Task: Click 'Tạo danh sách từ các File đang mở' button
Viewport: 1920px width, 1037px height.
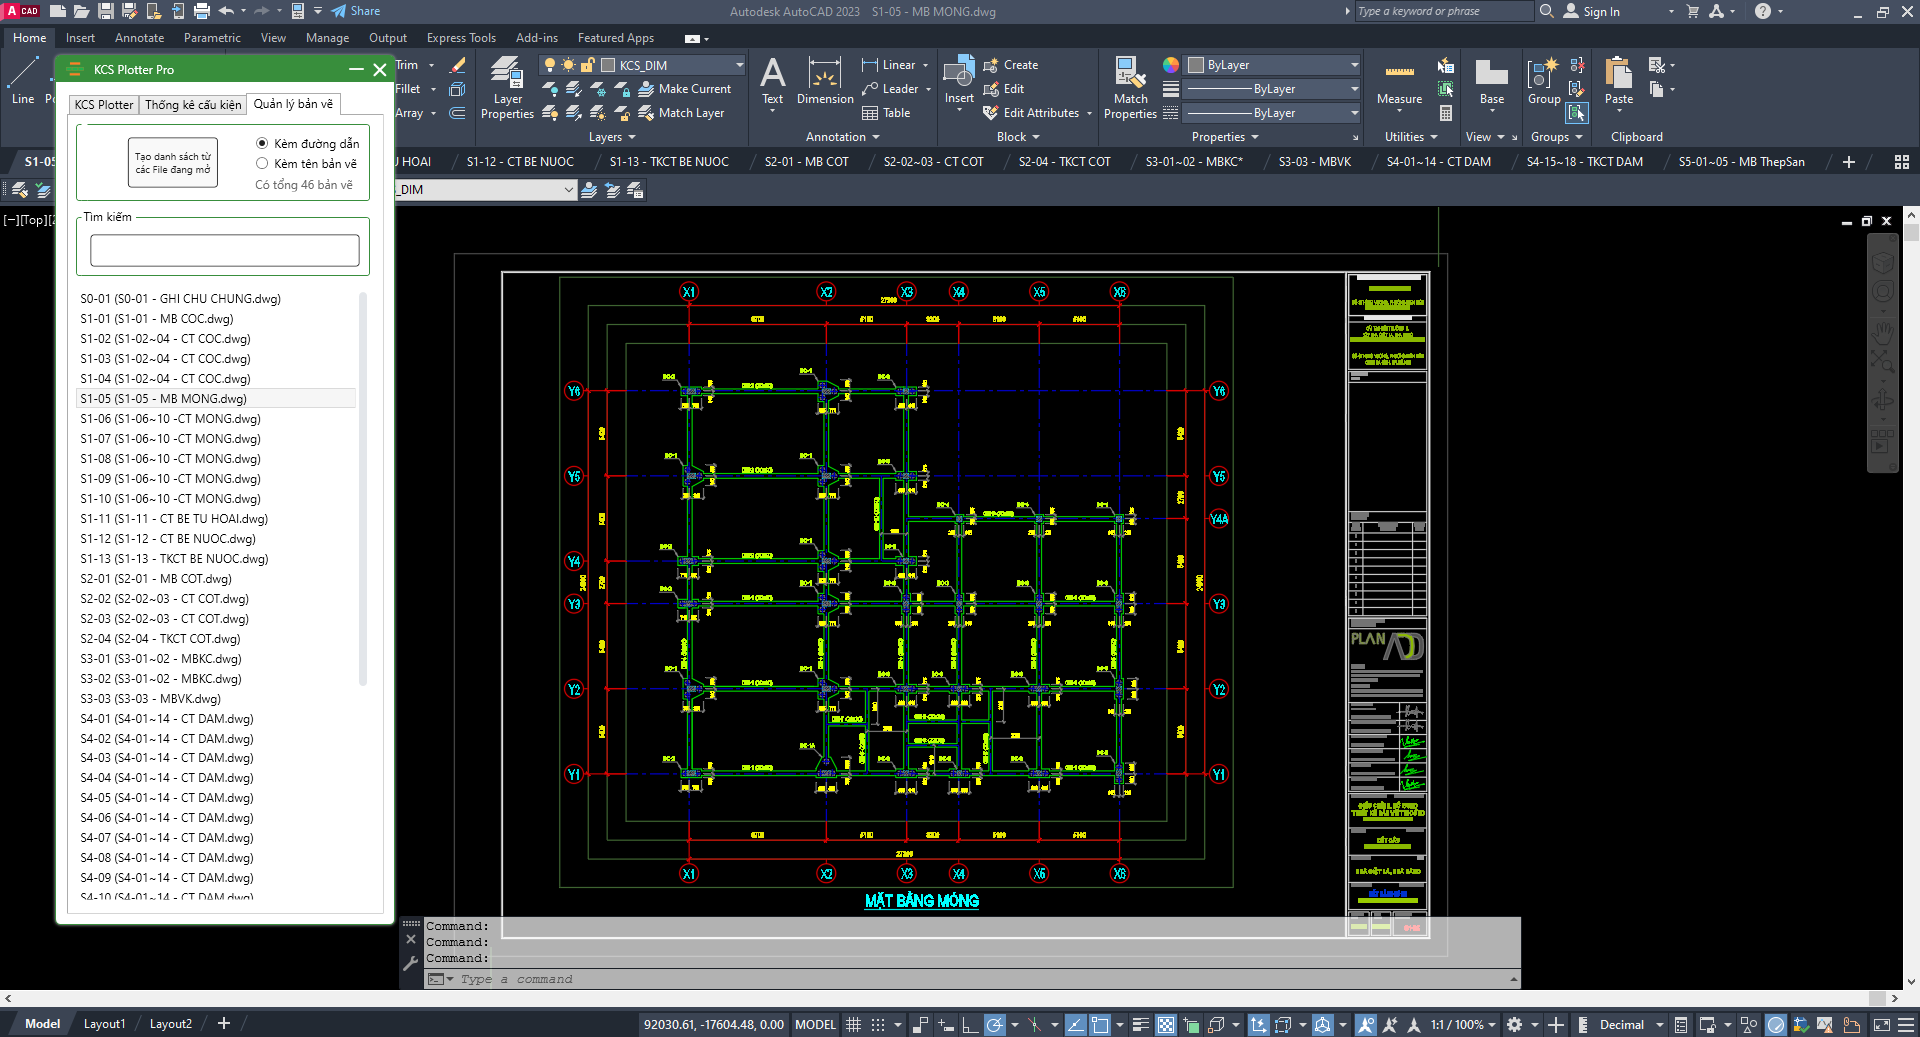Action: (173, 163)
